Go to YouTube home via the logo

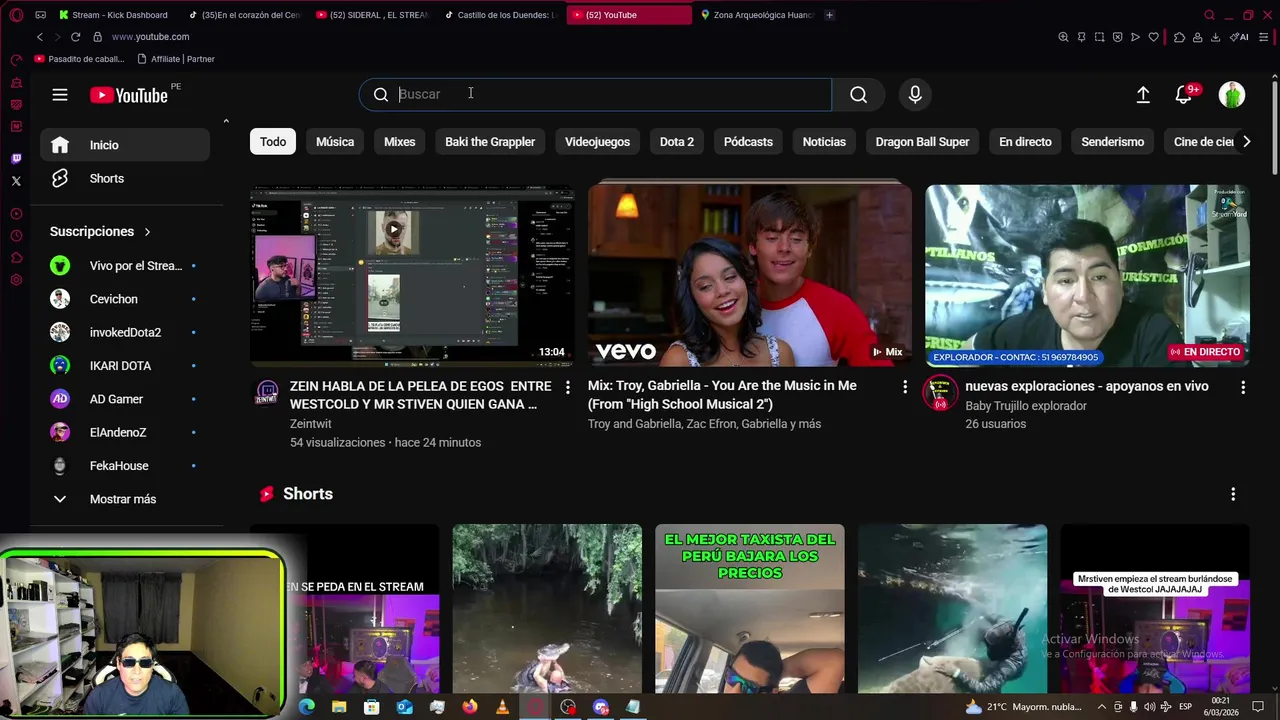[129, 95]
